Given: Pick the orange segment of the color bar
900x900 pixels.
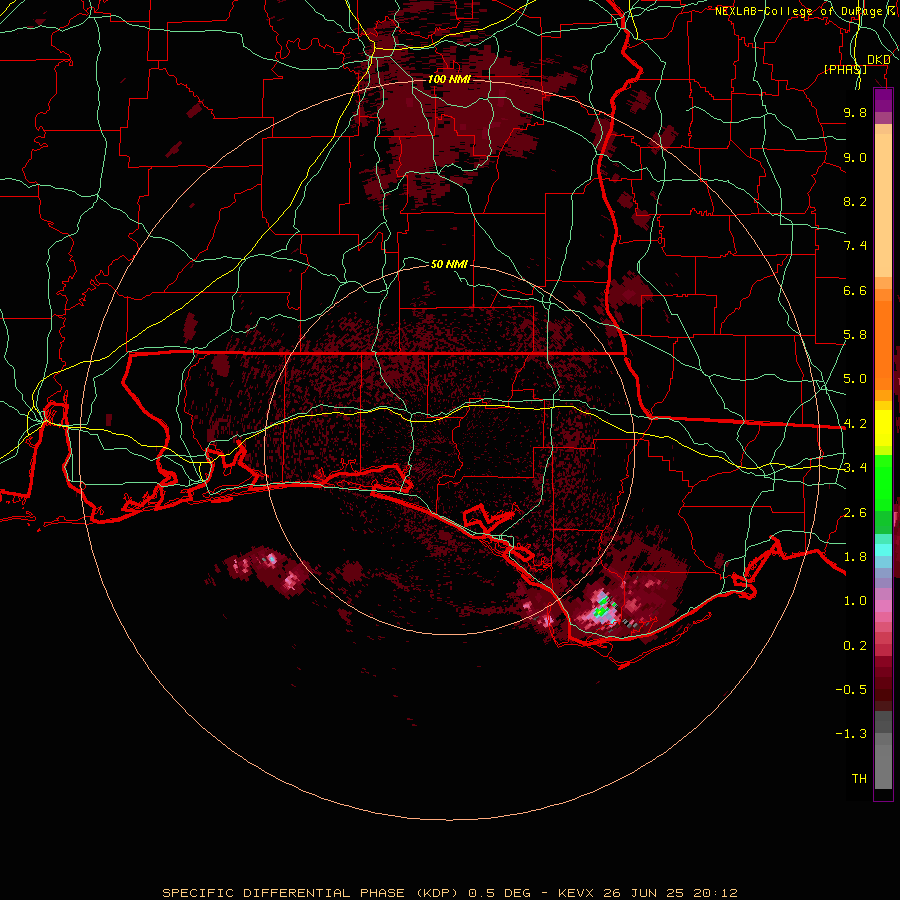Looking at the screenshot, I should pos(883,344).
